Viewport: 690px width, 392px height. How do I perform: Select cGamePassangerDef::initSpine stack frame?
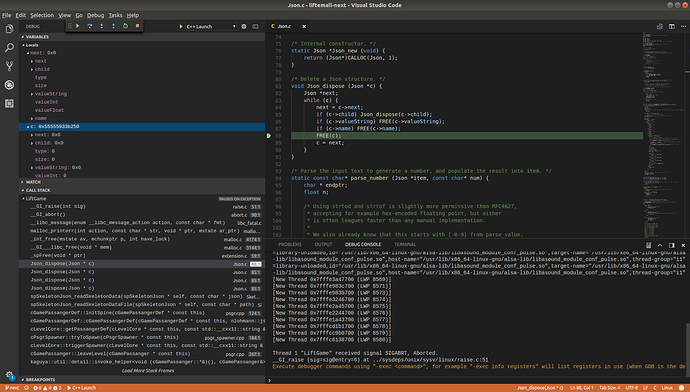[x=142, y=313]
